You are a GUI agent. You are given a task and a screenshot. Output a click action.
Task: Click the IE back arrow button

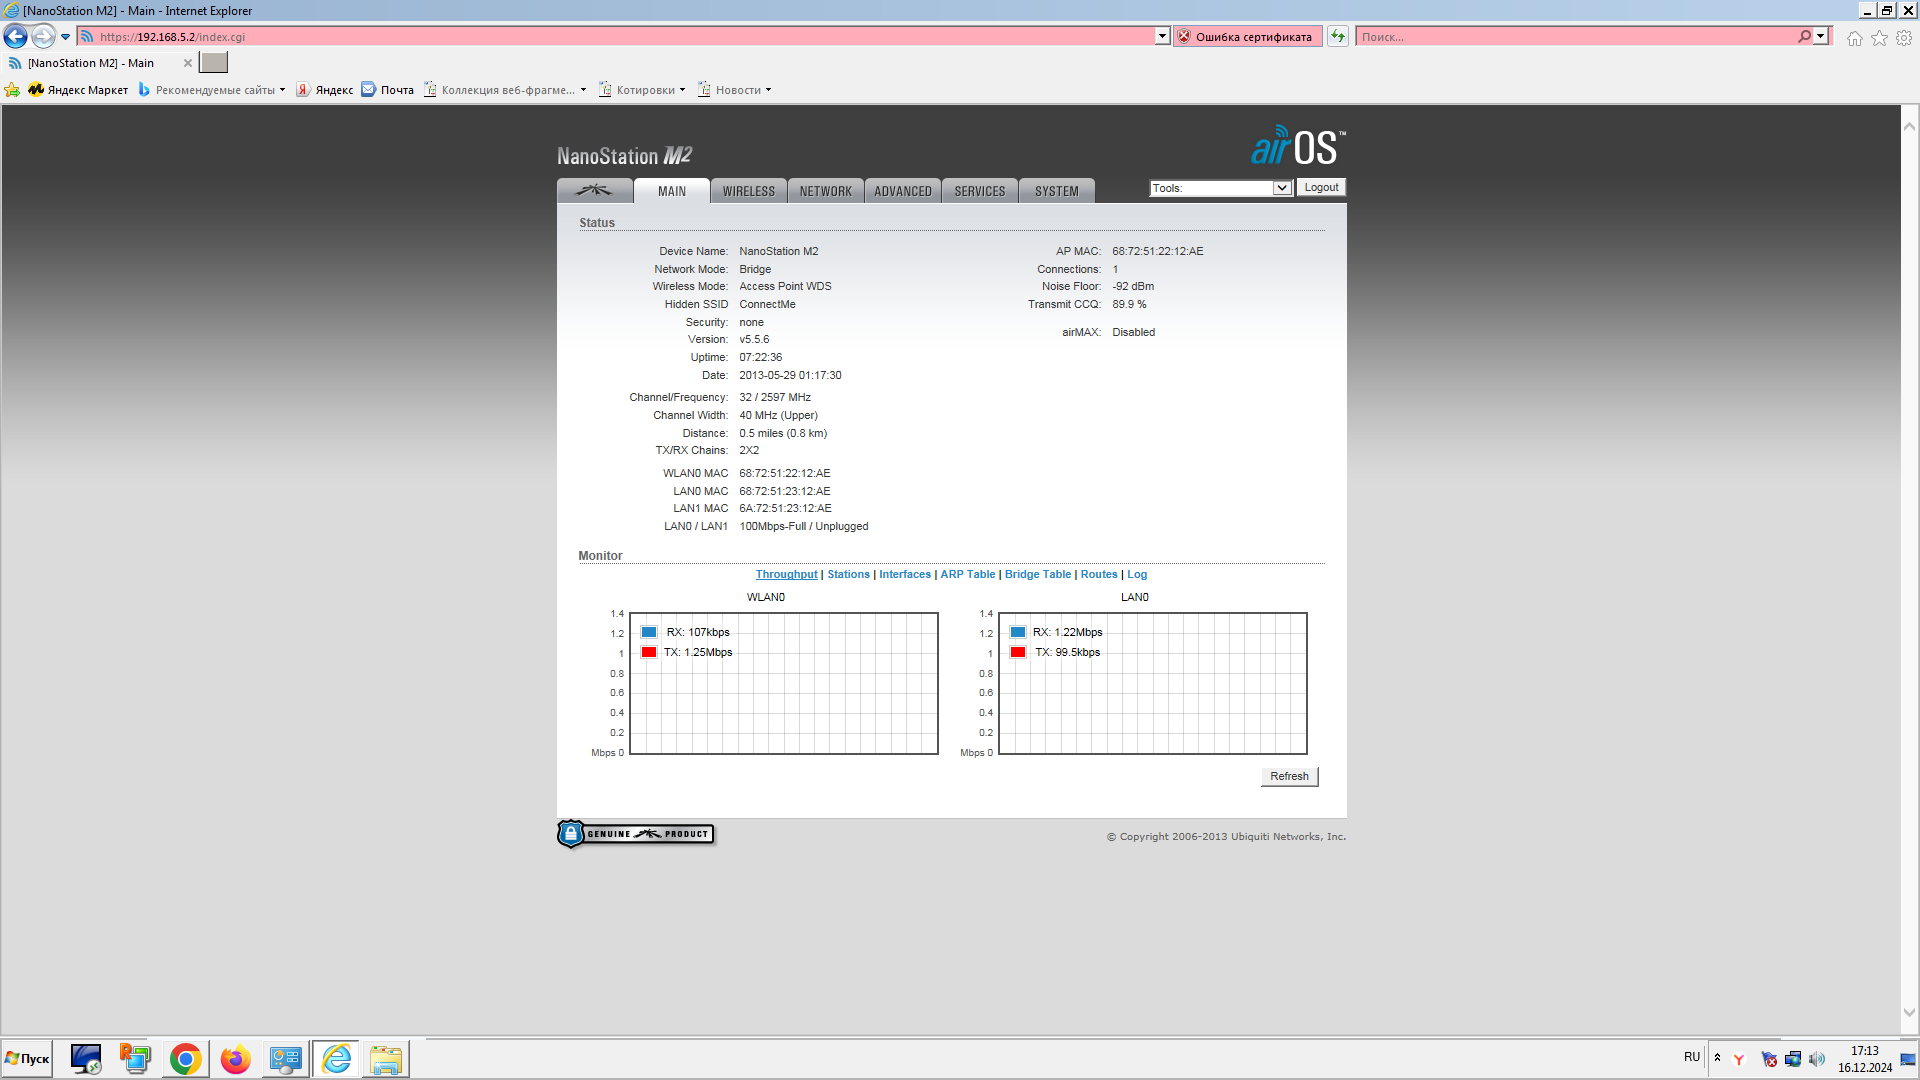pyautogui.click(x=16, y=37)
